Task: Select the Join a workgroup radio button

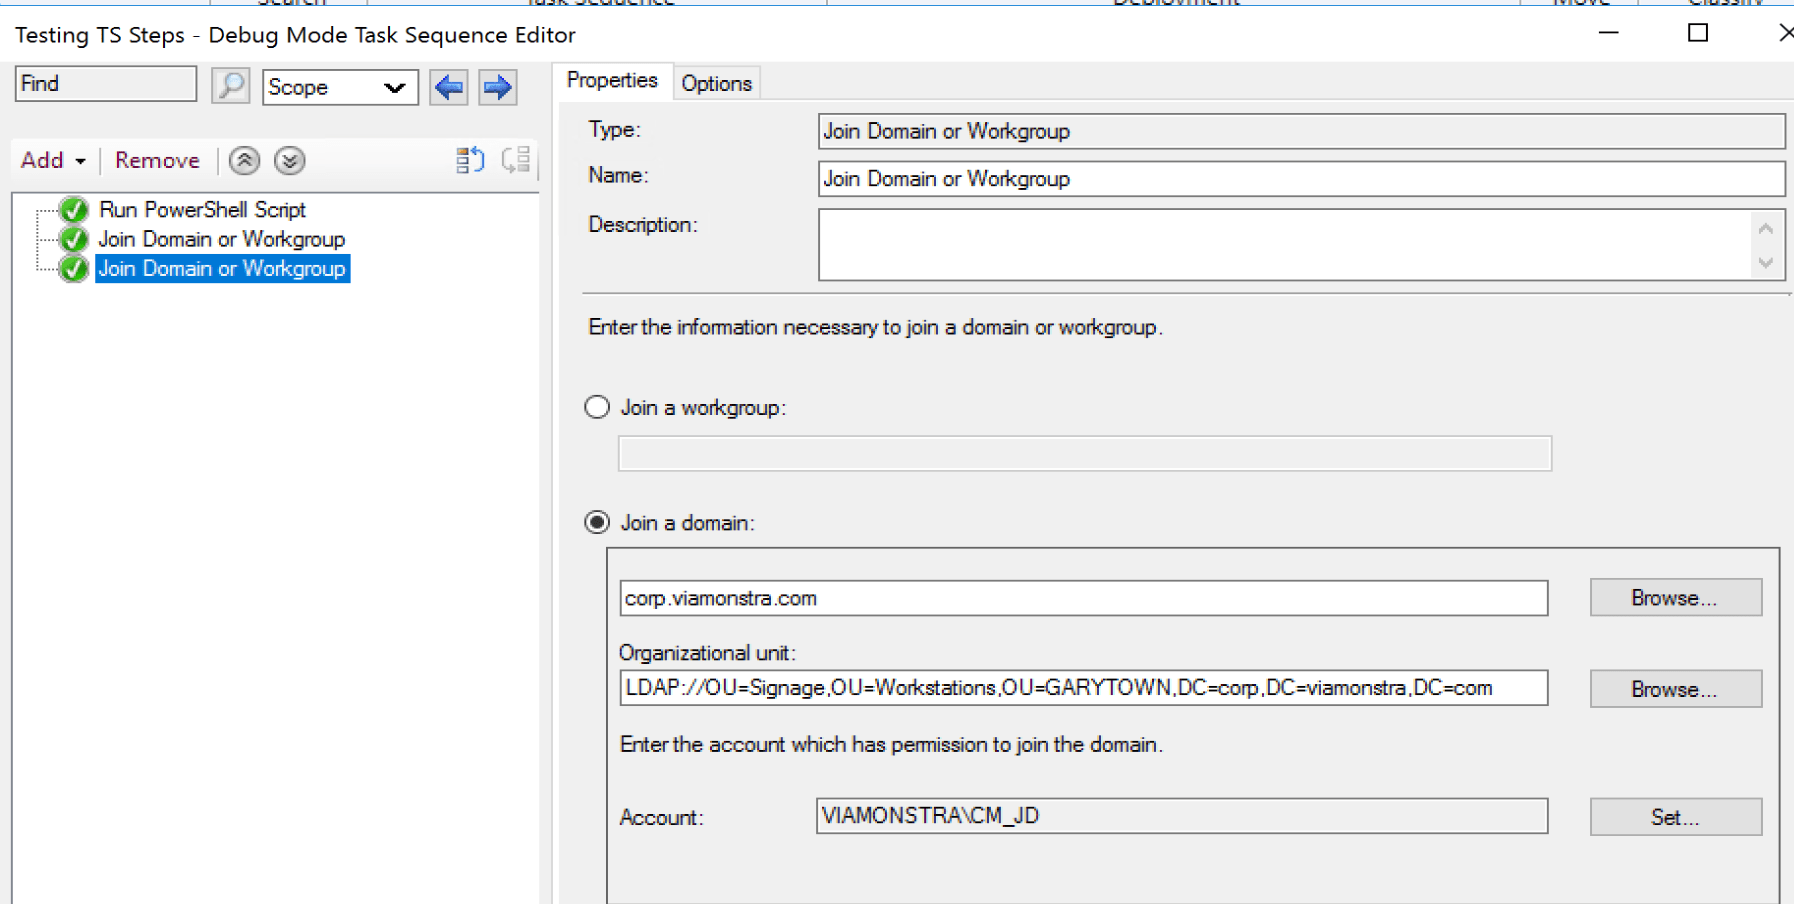Action: pos(597,407)
